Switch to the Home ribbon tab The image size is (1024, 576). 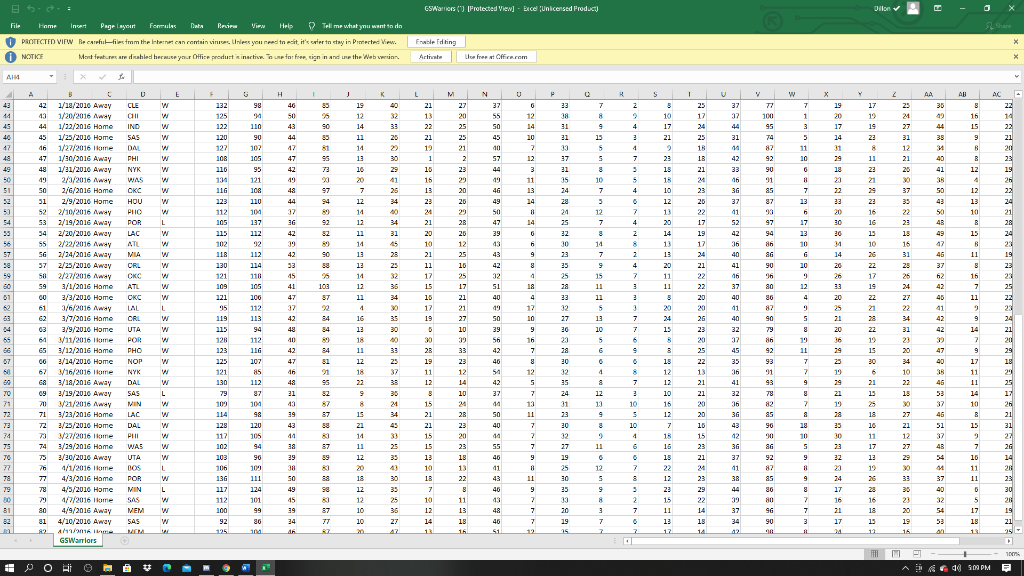coord(47,26)
